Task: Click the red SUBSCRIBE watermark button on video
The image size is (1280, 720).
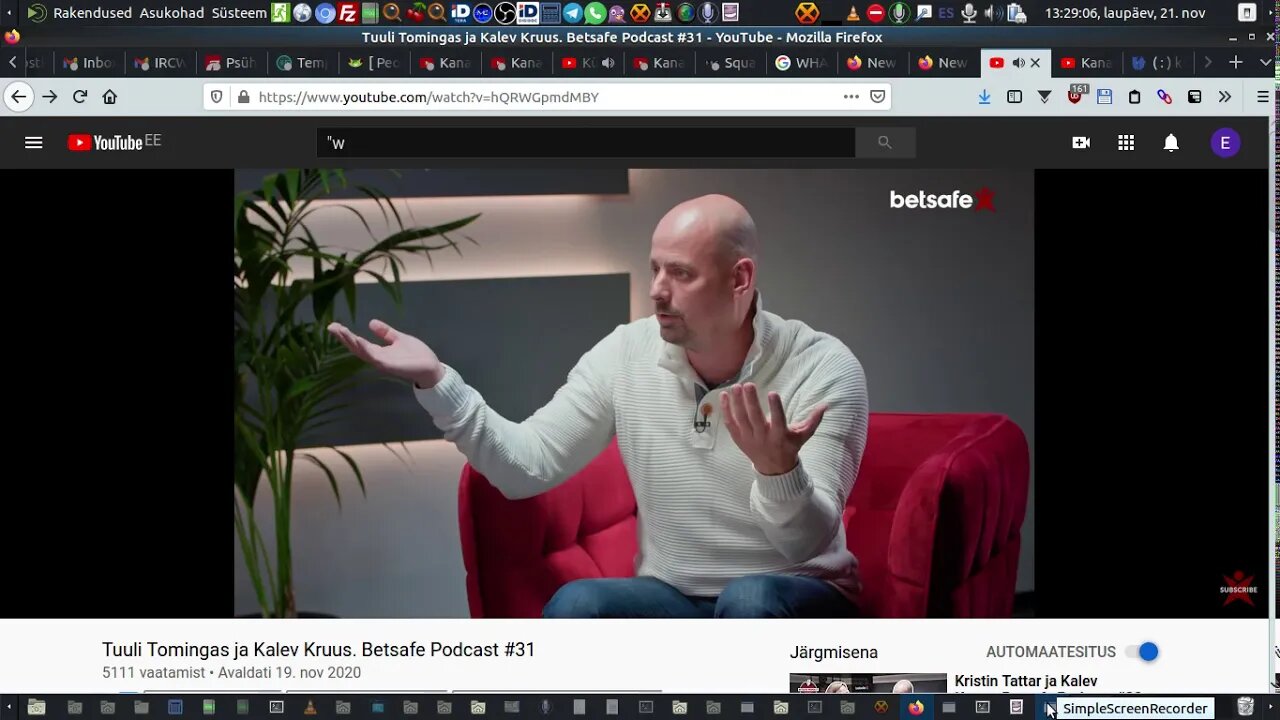Action: click(1238, 587)
